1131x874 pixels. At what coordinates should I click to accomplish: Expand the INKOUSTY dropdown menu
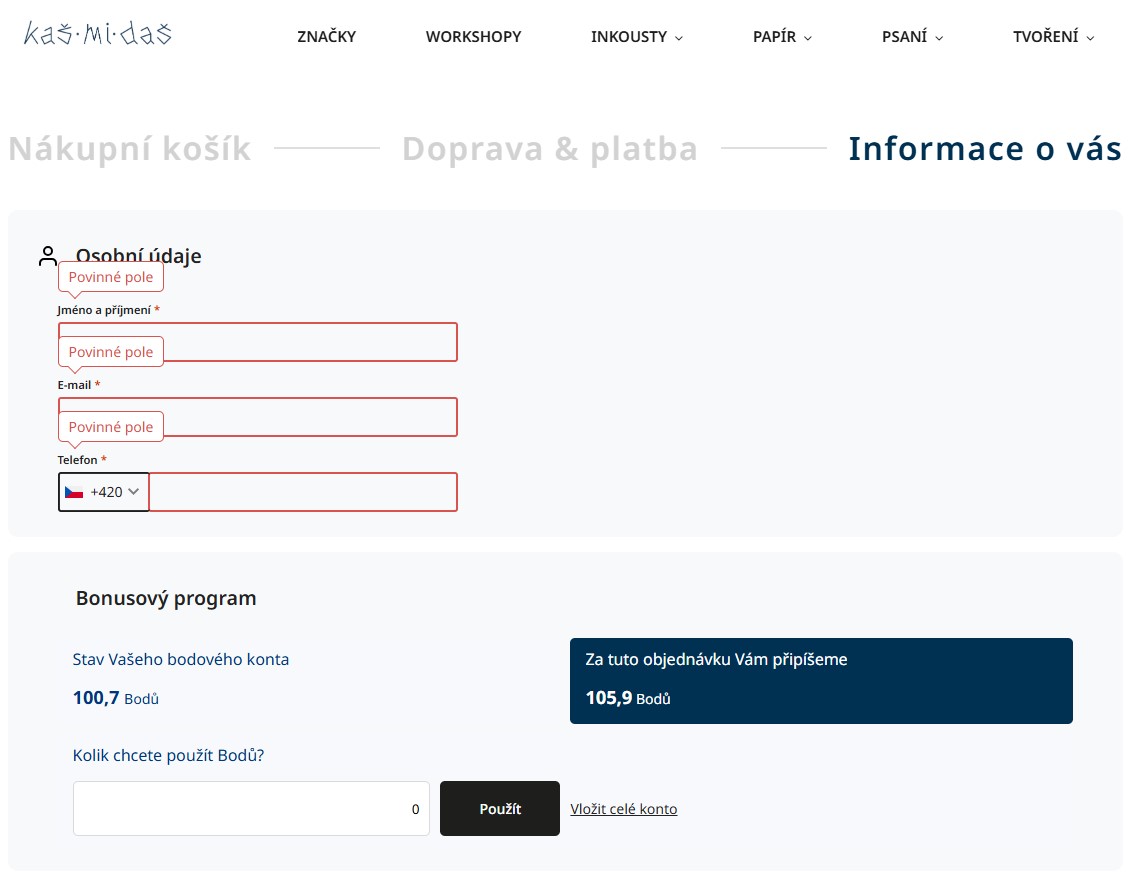pos(637,37)
